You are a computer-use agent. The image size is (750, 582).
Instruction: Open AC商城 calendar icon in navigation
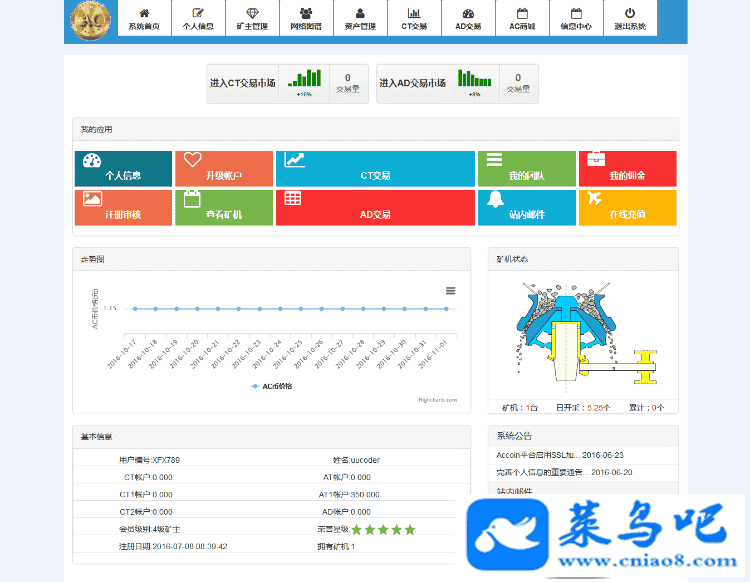click(521, 19)
